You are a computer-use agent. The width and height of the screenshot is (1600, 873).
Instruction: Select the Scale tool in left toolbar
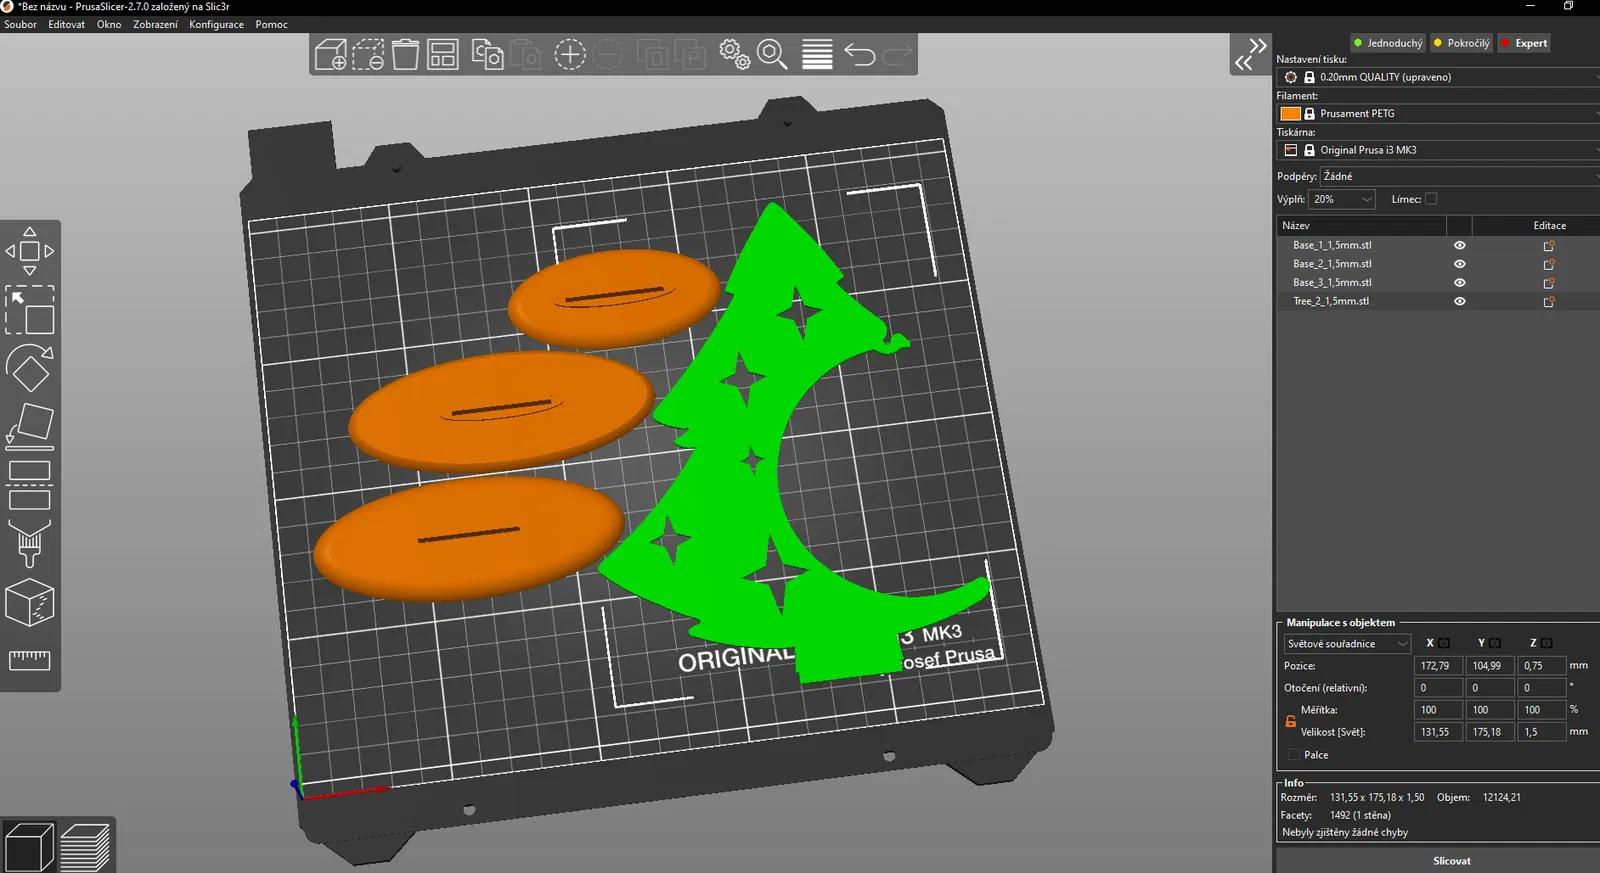[30, 310]
